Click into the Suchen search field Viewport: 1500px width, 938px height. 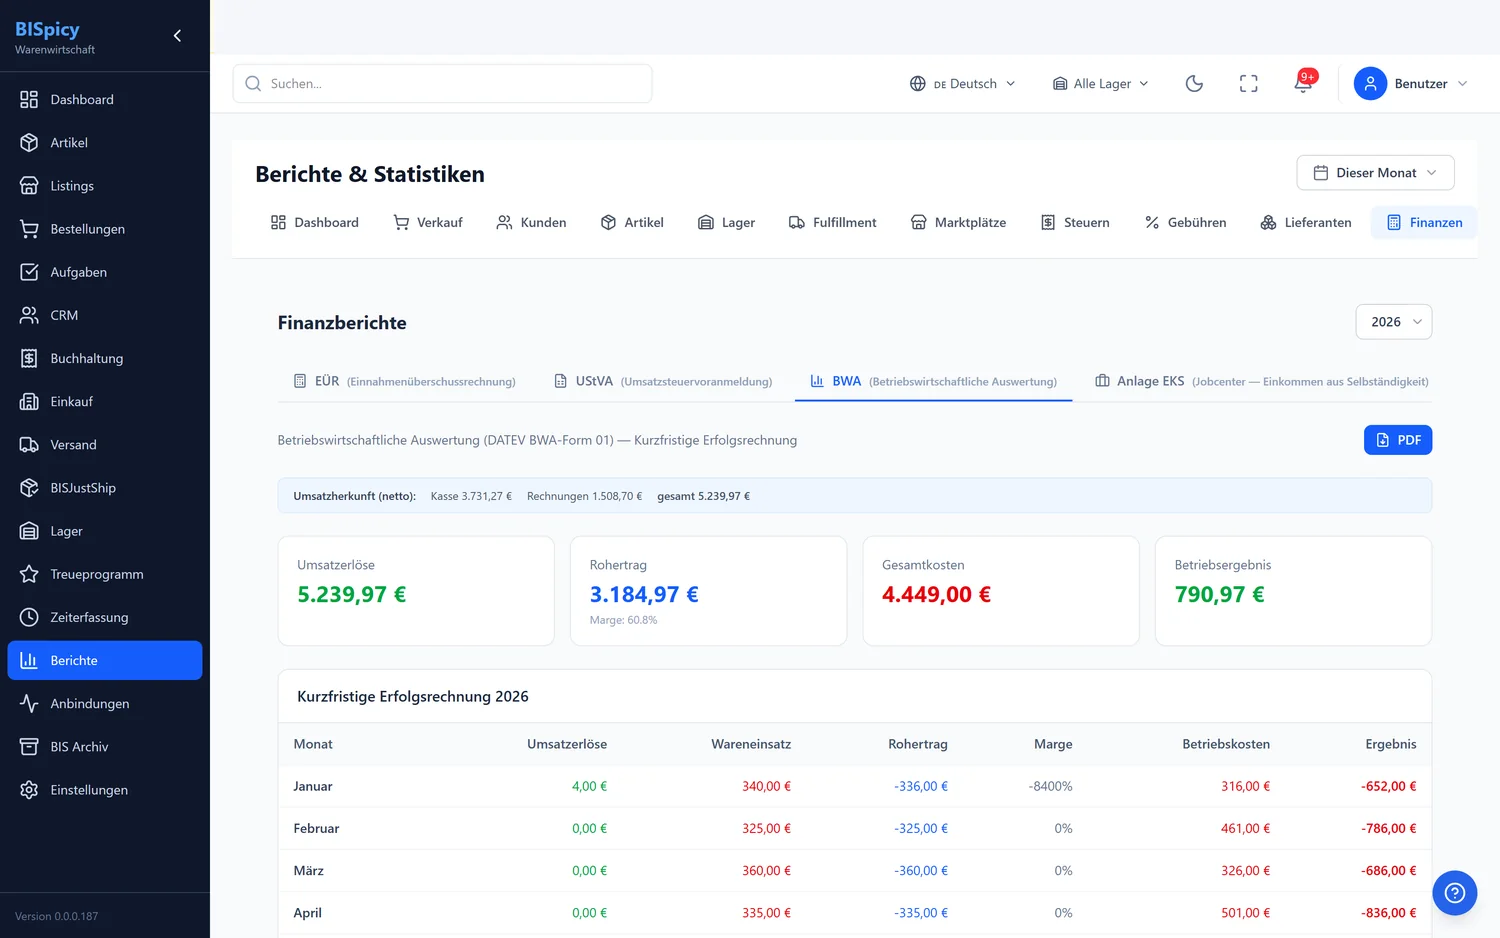coord(442,84)
